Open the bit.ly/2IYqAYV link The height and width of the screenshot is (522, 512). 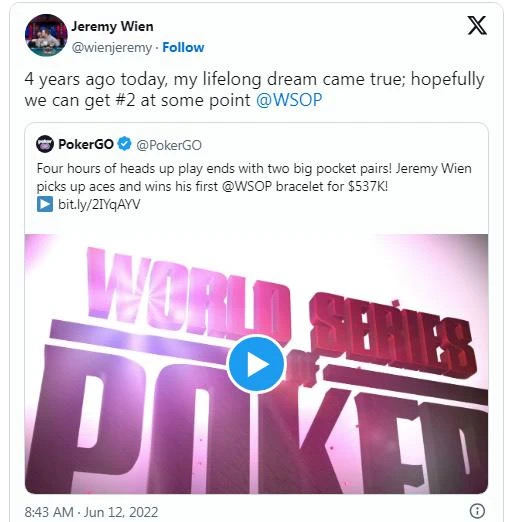(x=99, y=204)
